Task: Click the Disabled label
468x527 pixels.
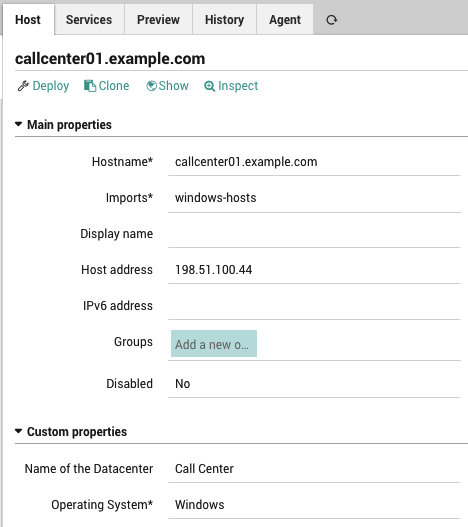Action: click(x=129, y=383)
